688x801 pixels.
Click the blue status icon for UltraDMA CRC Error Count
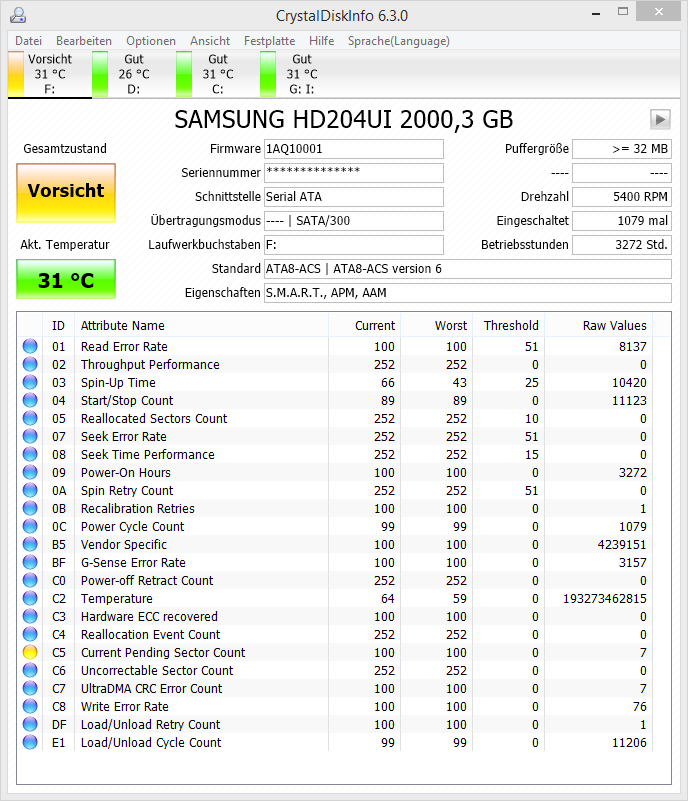30,688
